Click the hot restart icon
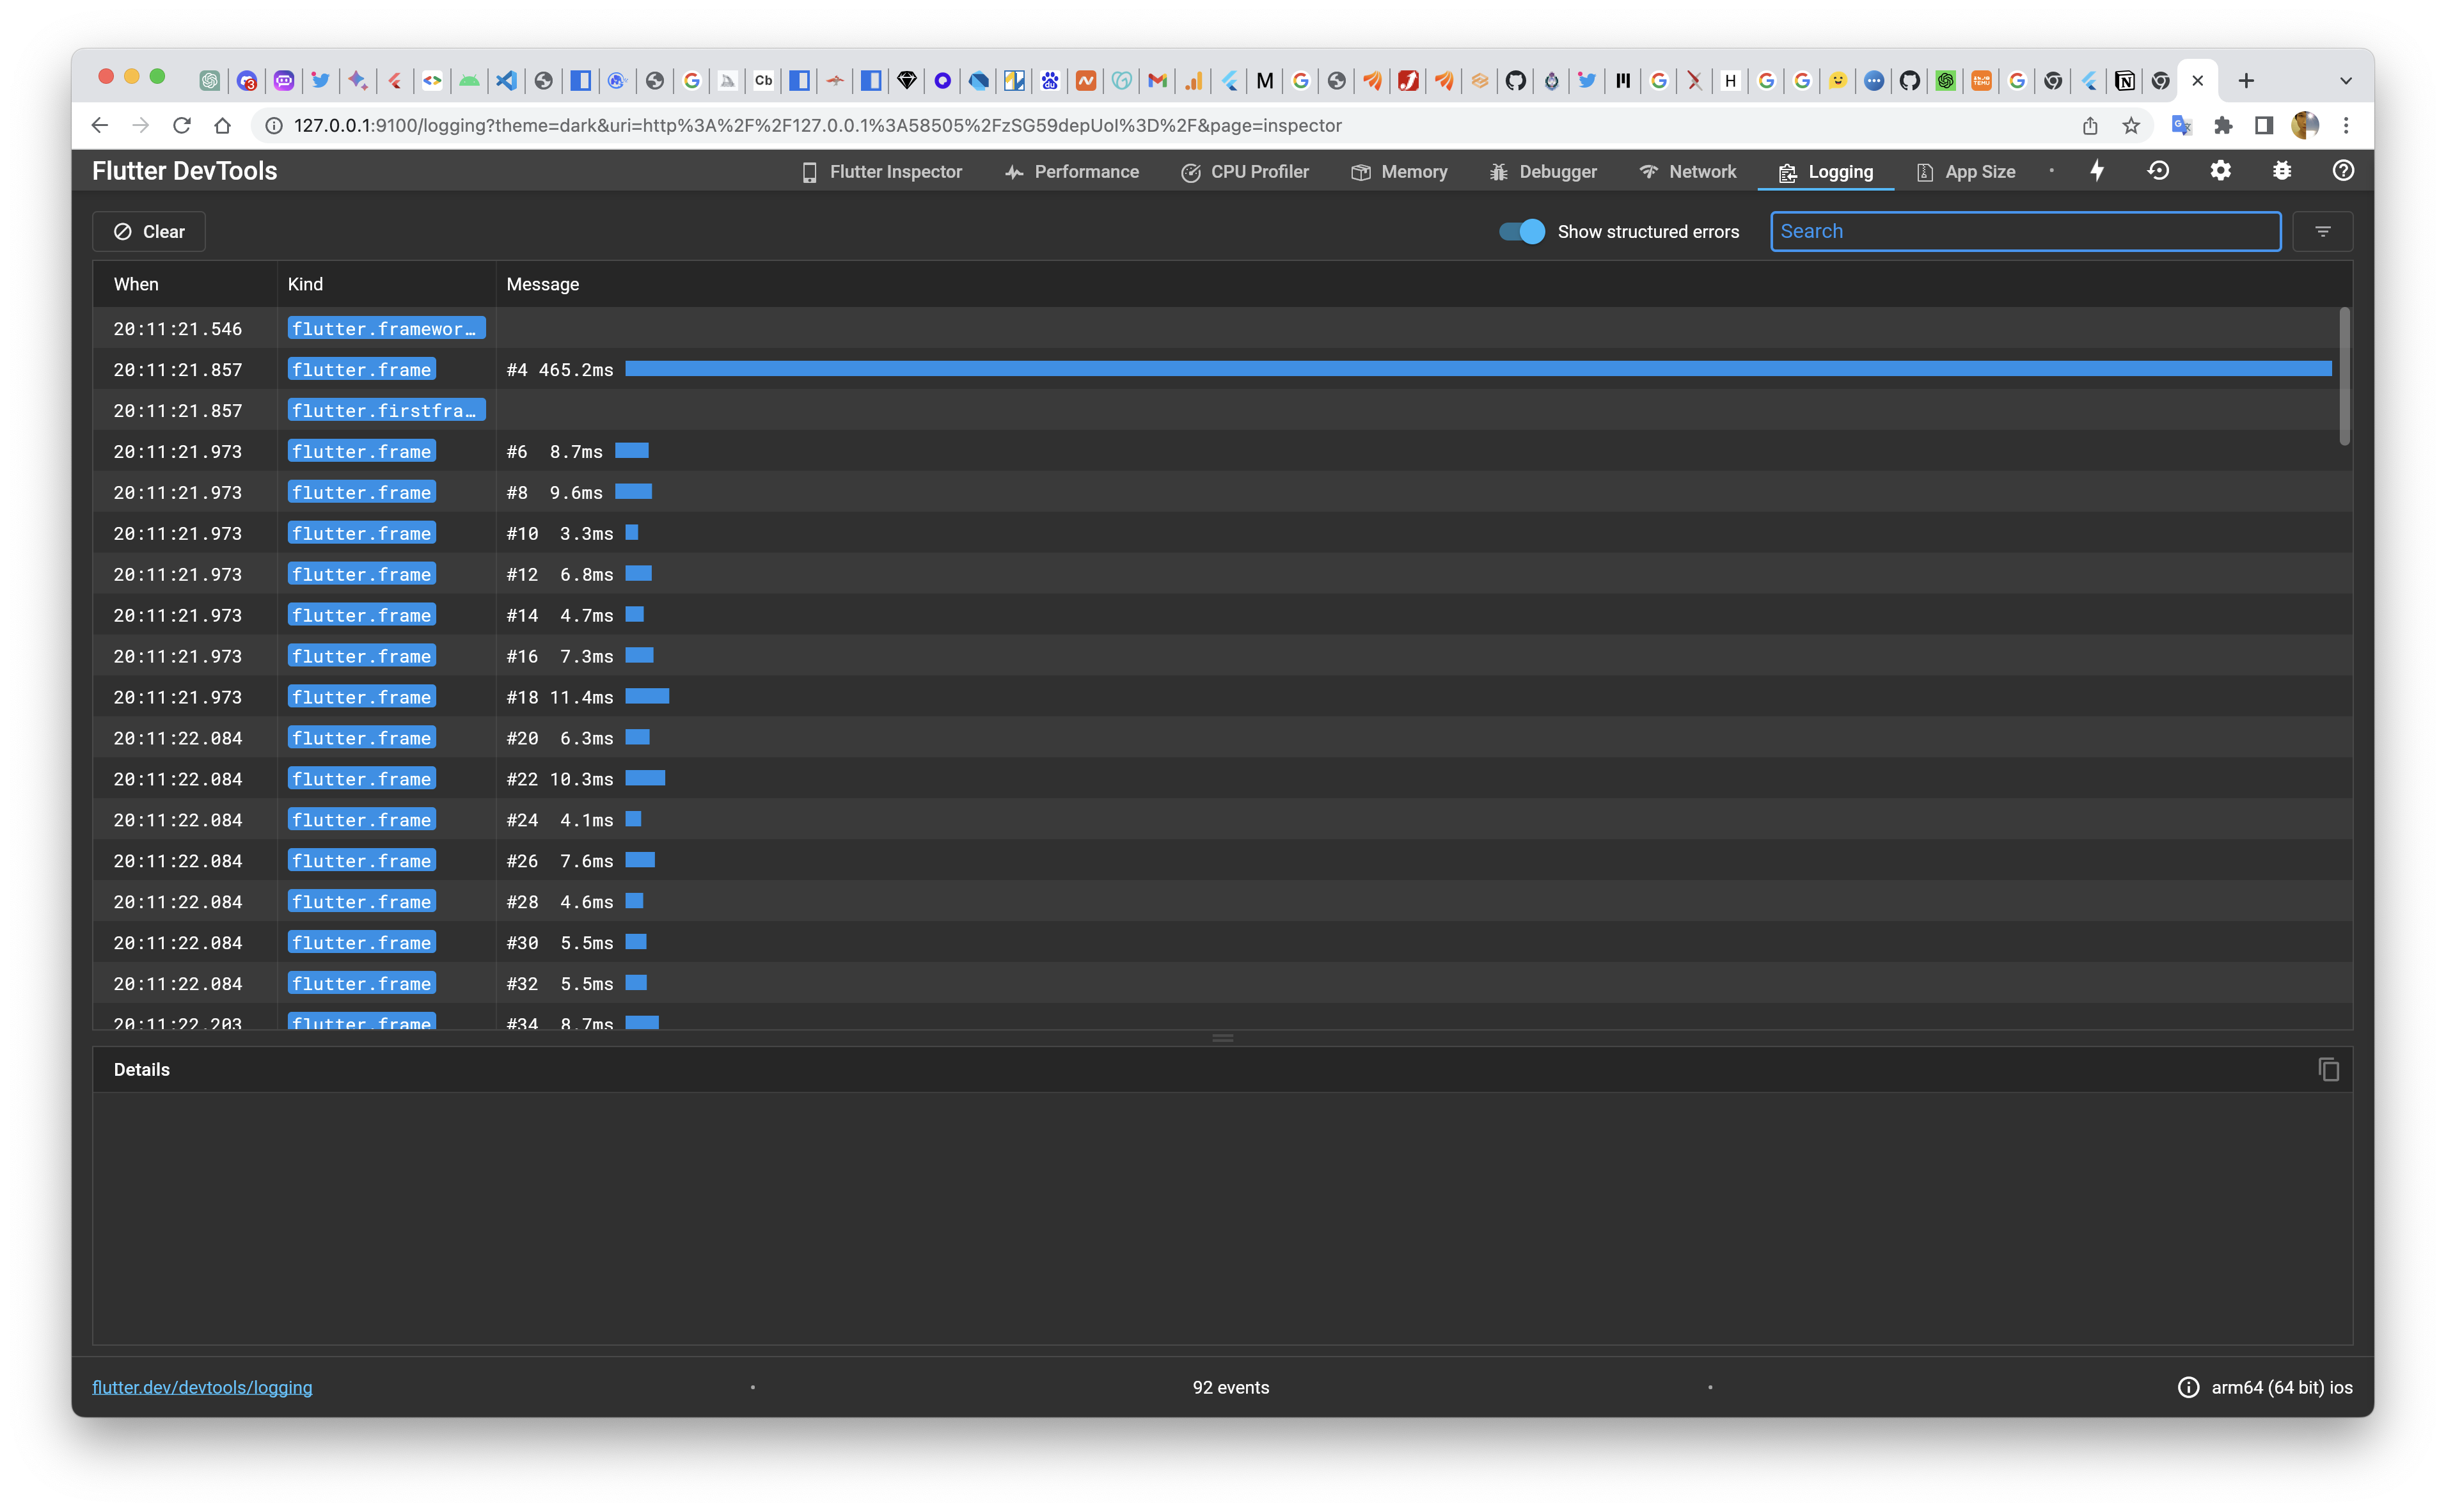Image resolution: width=2446 pixels, height=1512 pixels. (x=2158, y=171)
